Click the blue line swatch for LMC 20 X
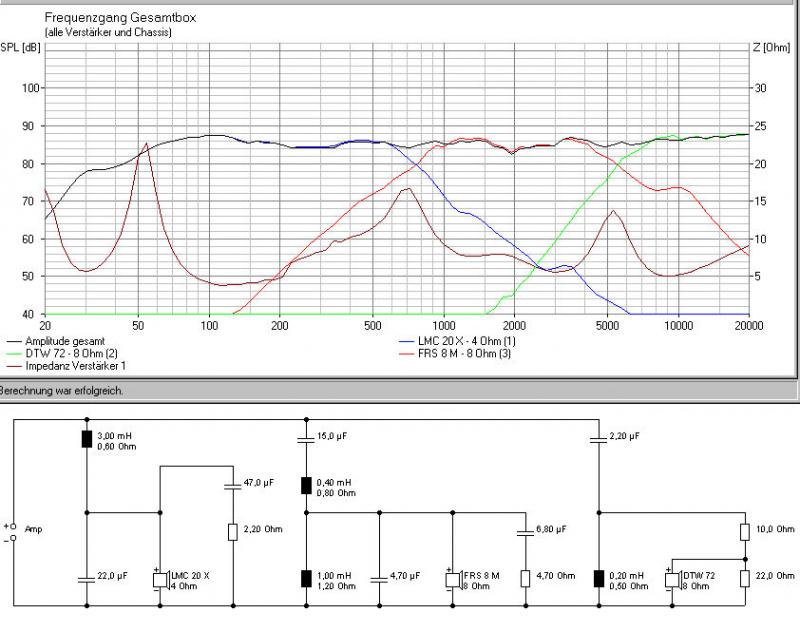 [406, 341]
